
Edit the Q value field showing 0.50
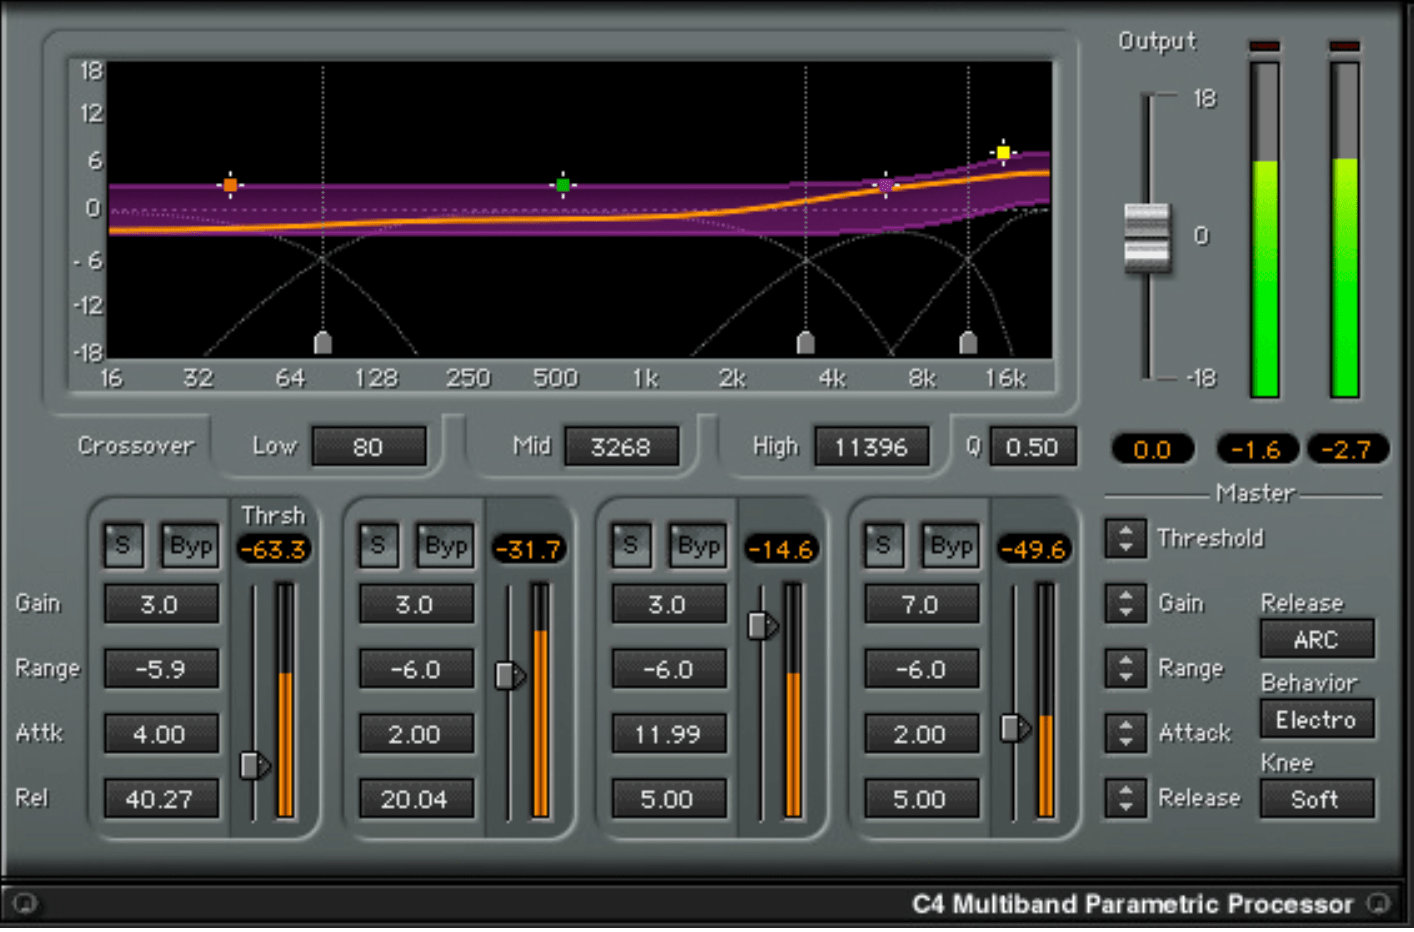(1033, 446)
